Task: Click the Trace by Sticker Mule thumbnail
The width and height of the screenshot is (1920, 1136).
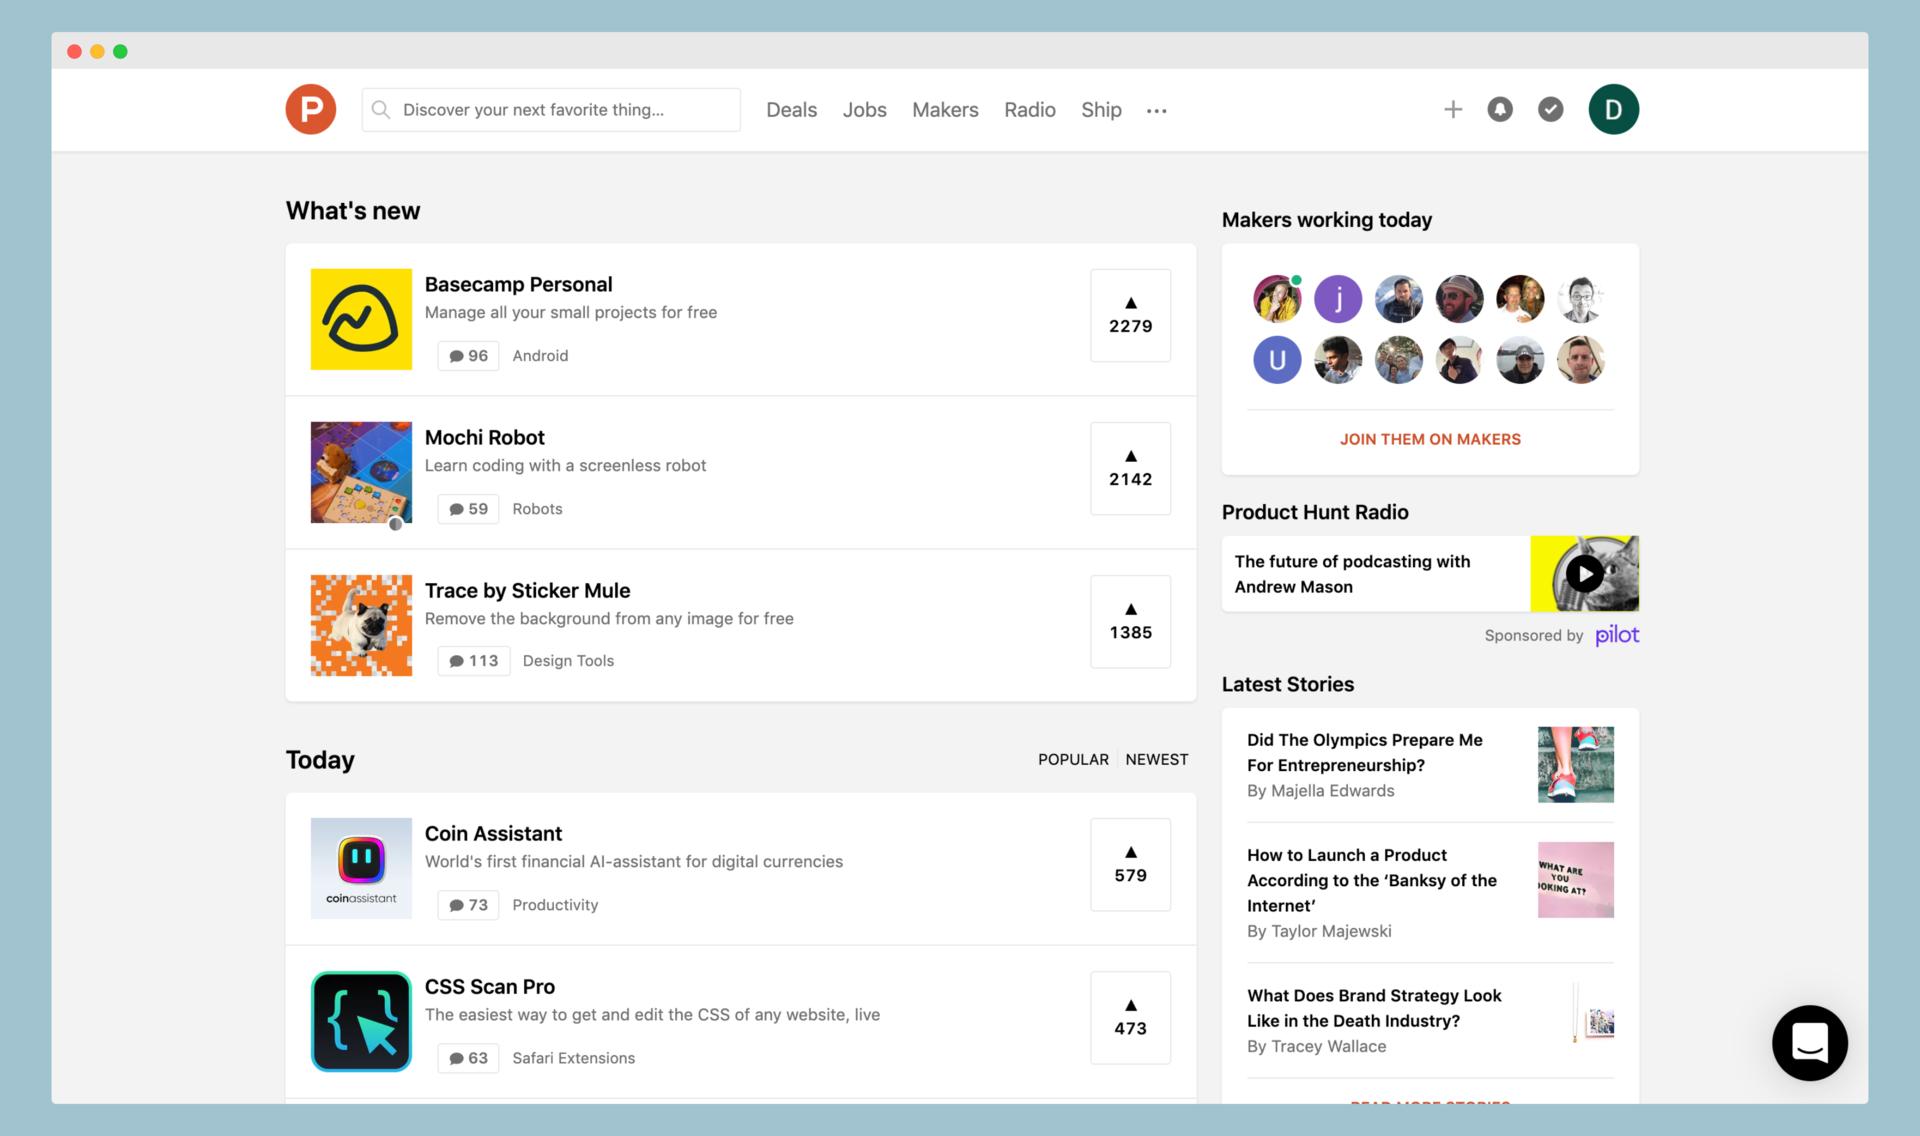Action: coord(361,625)
